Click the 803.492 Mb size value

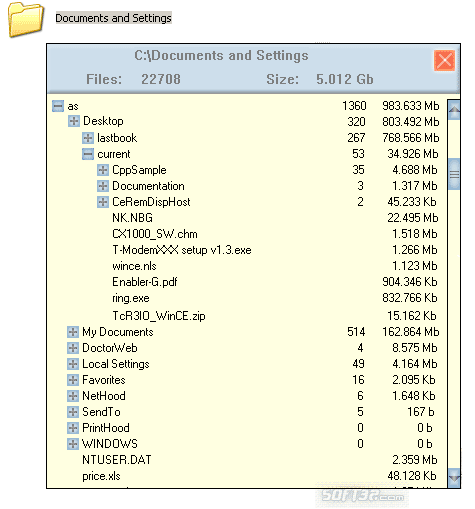(411, 122)
